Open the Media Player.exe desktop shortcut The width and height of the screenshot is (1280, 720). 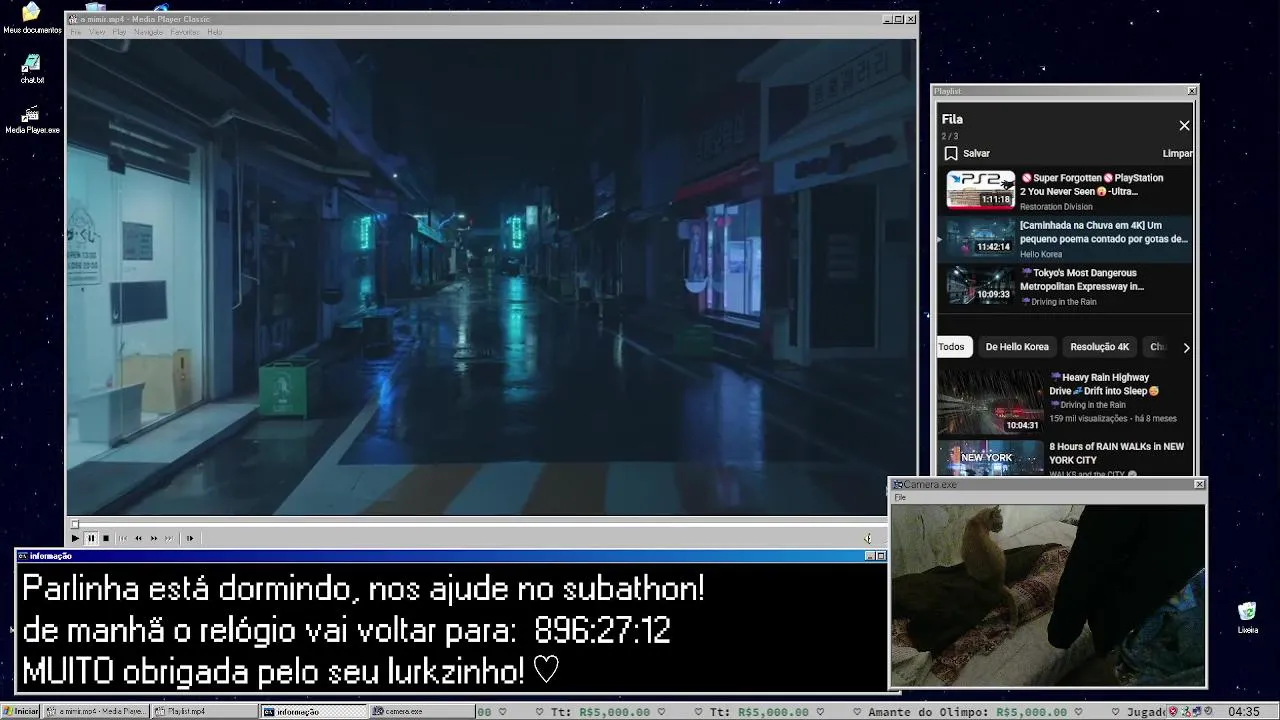32,120
